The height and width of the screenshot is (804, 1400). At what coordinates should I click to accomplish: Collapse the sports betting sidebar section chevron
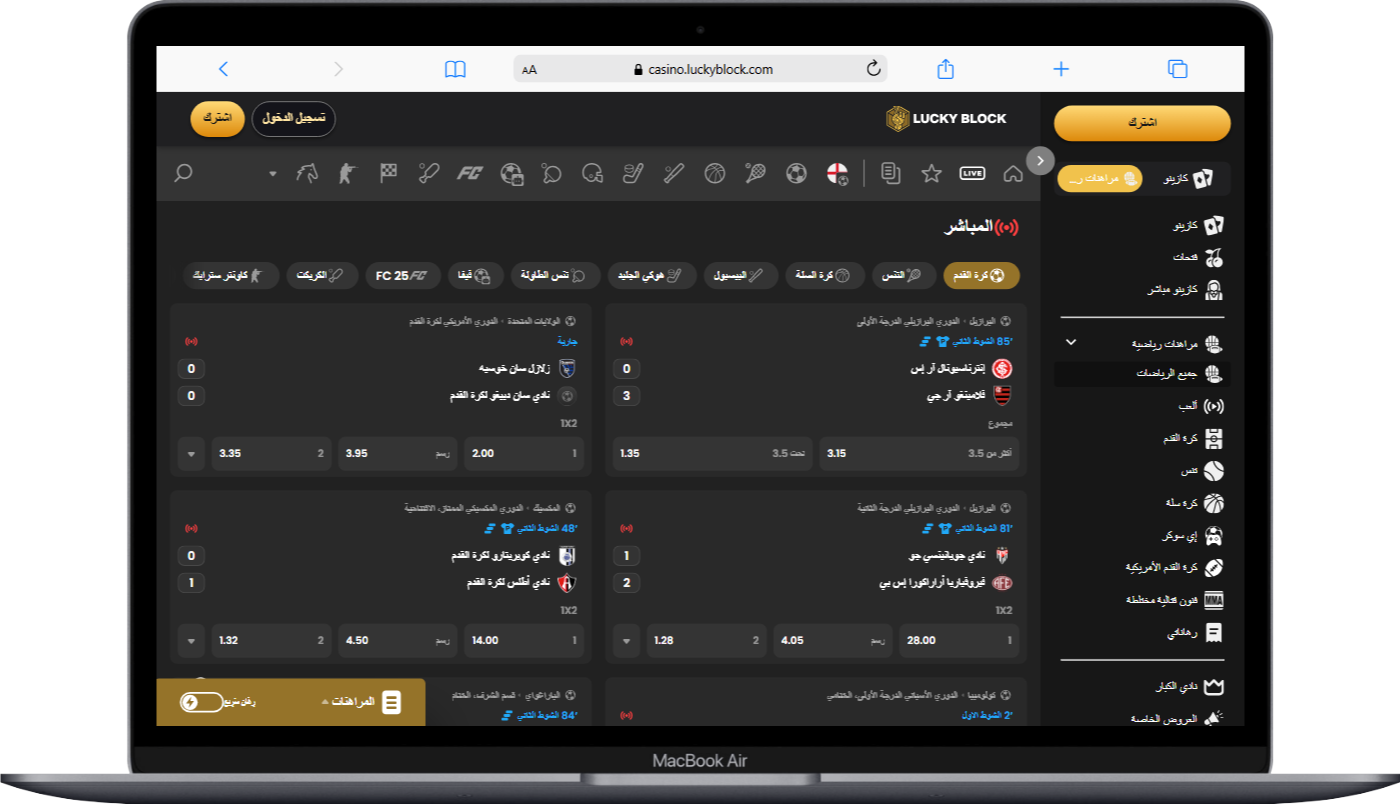[1071, 342]
